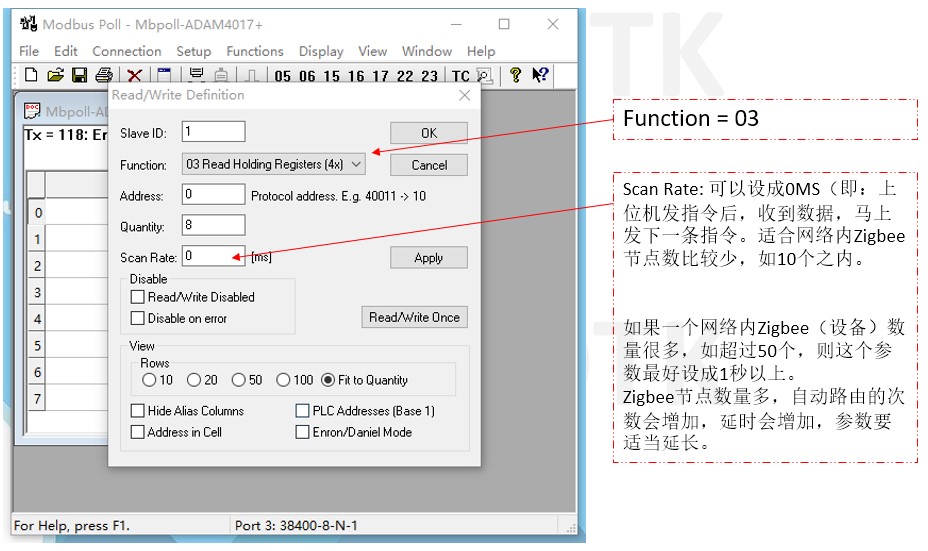The height and width of the screenshot is (551, 928).
Task: Select row header 7 in Mbpoll grid
Action: [x=37, y=398]
